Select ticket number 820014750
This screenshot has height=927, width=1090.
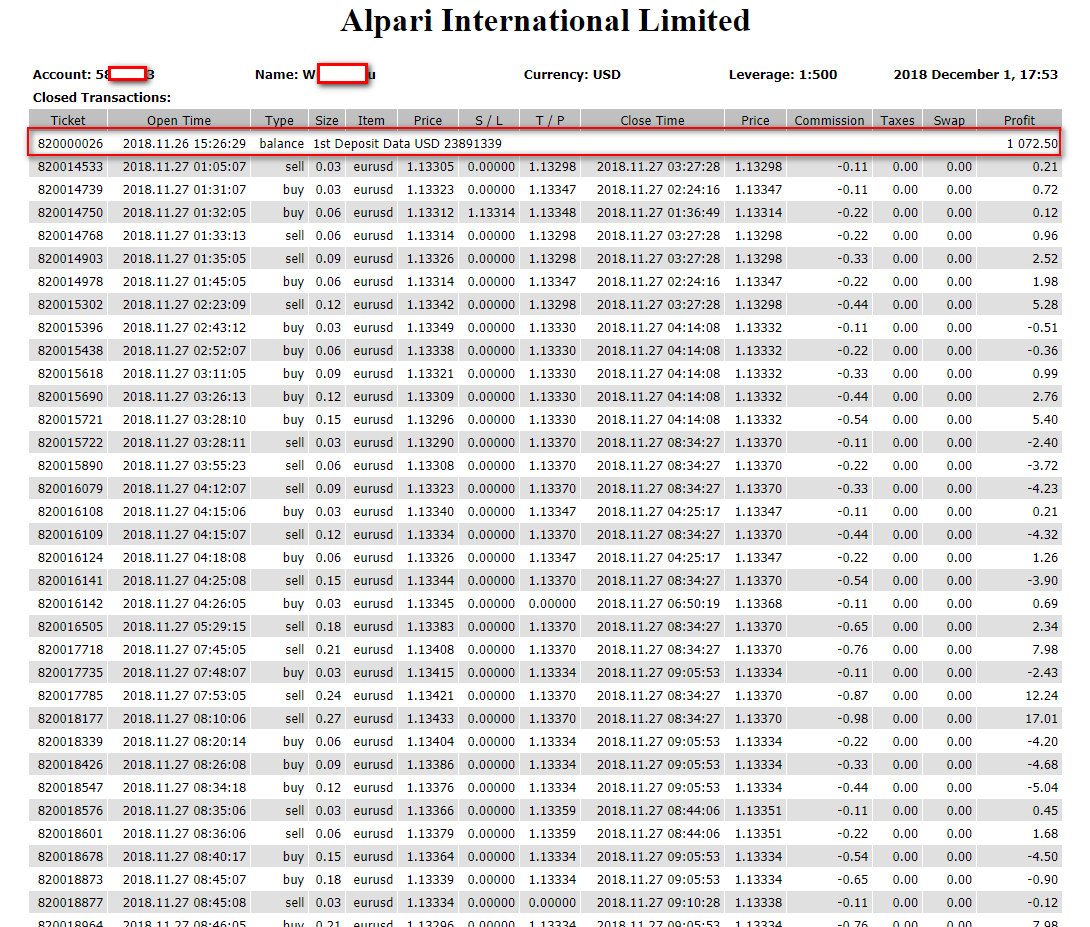click(70, 213)
